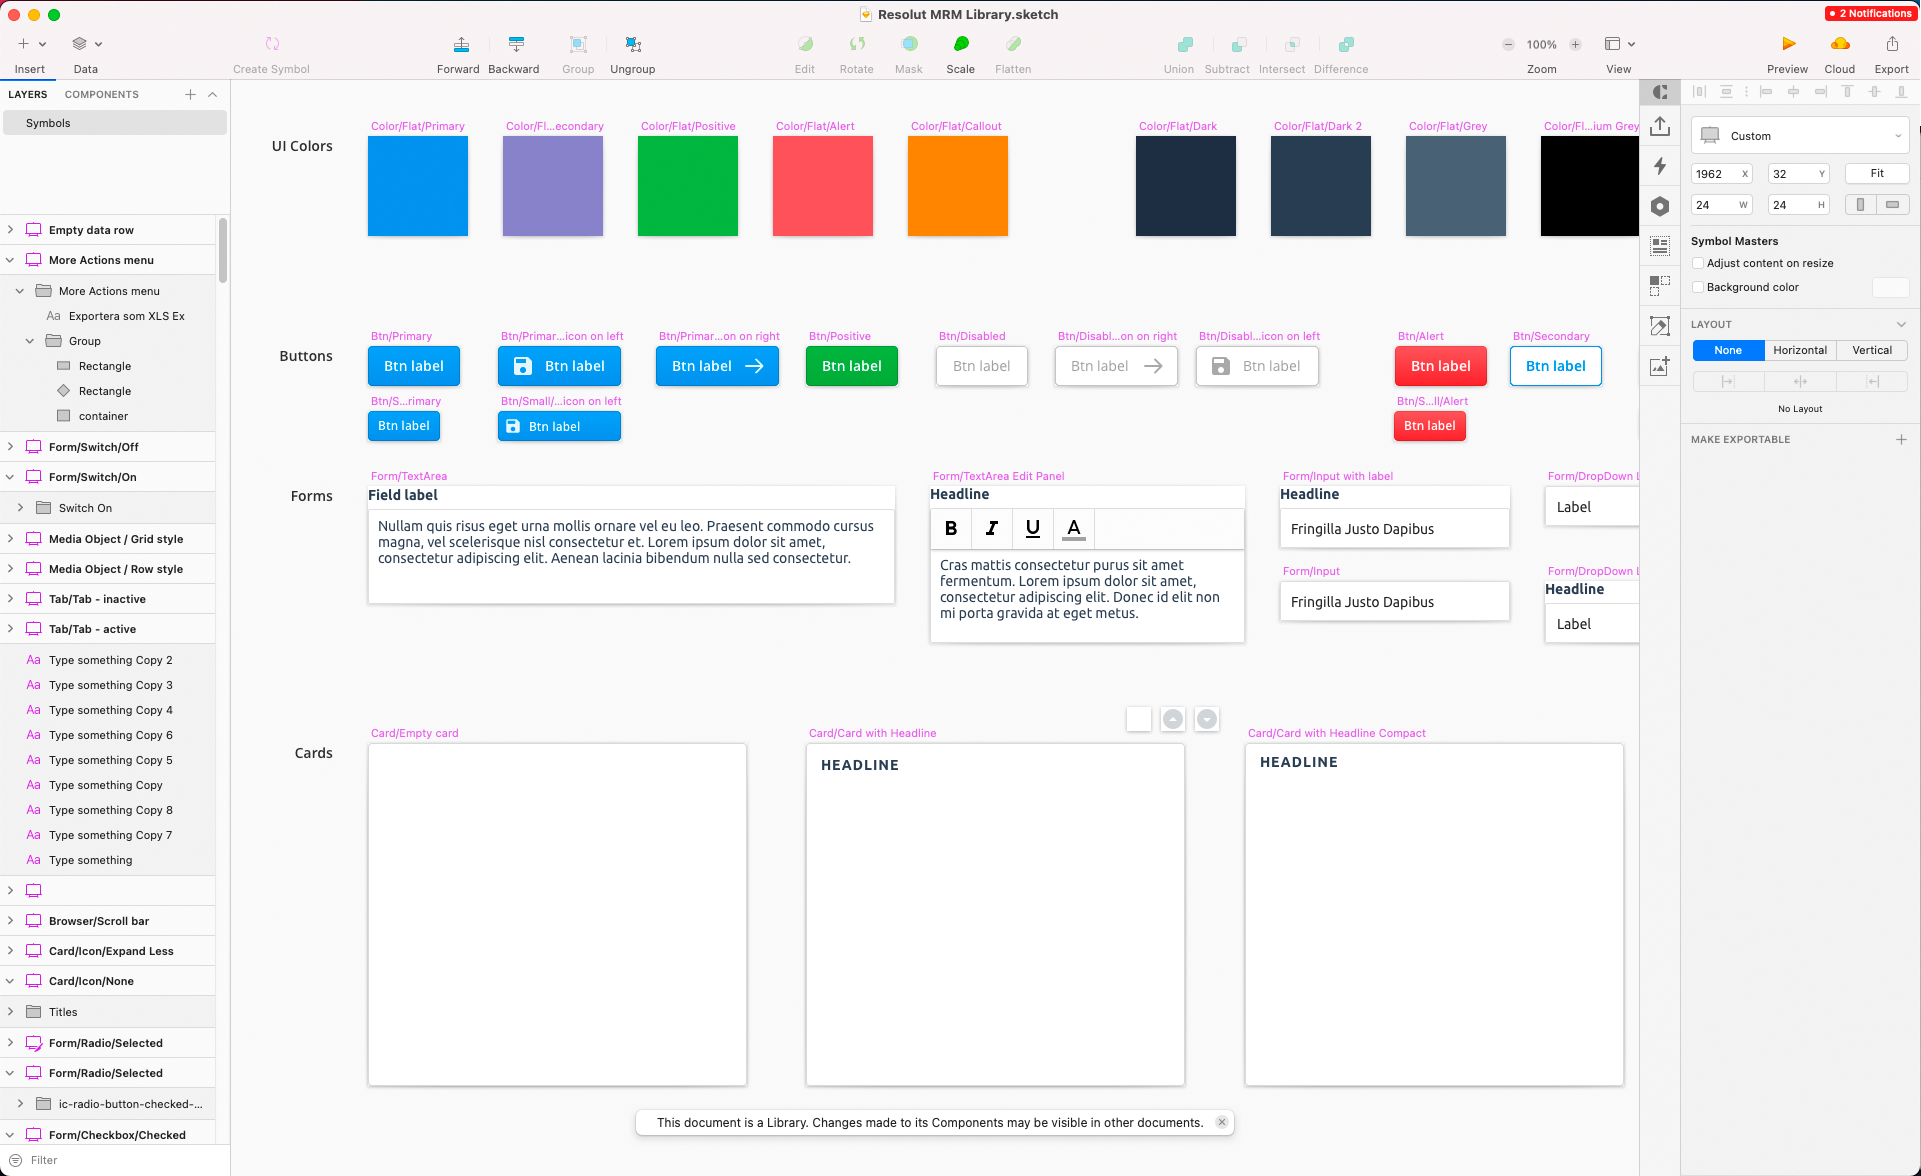Apply Difference boolean operation

point(1346,44)
